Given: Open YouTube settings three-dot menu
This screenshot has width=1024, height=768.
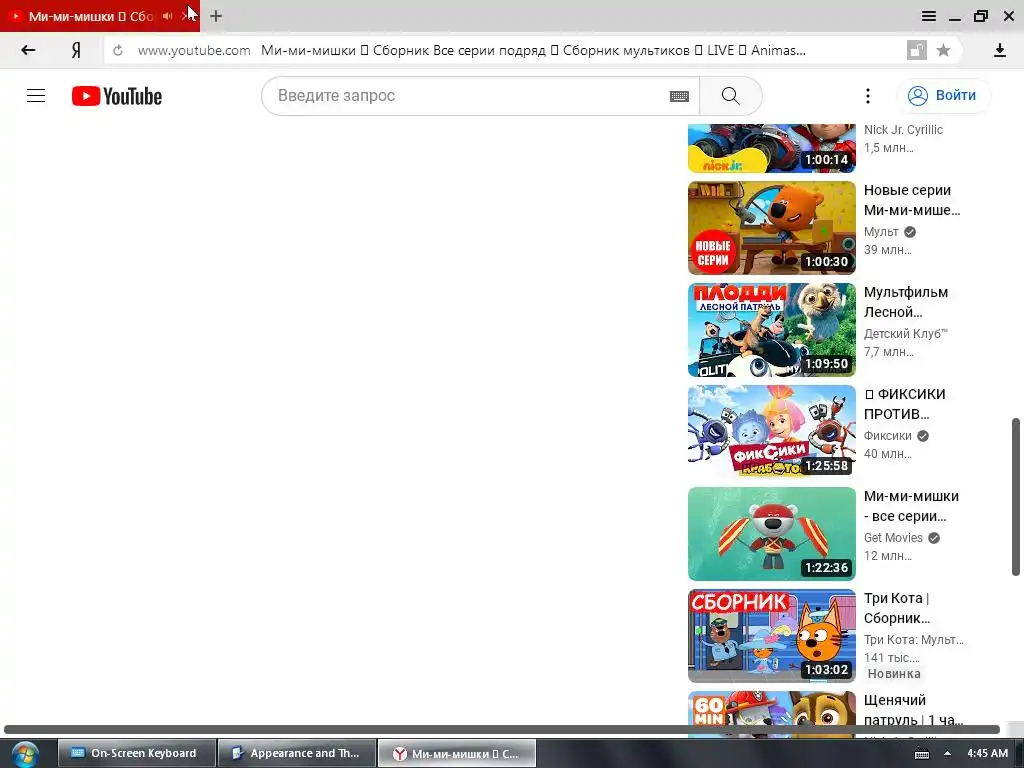Looking at the screenshot, I should (x=868, y=96).
